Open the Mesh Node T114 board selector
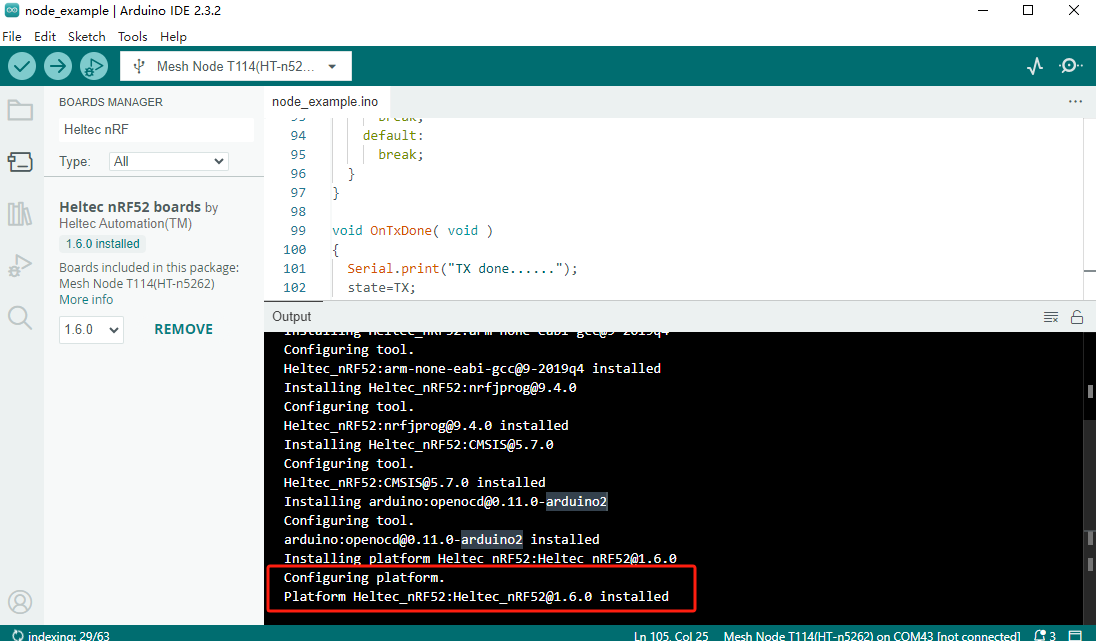1096x641 pixels. (x=236, y=67)
